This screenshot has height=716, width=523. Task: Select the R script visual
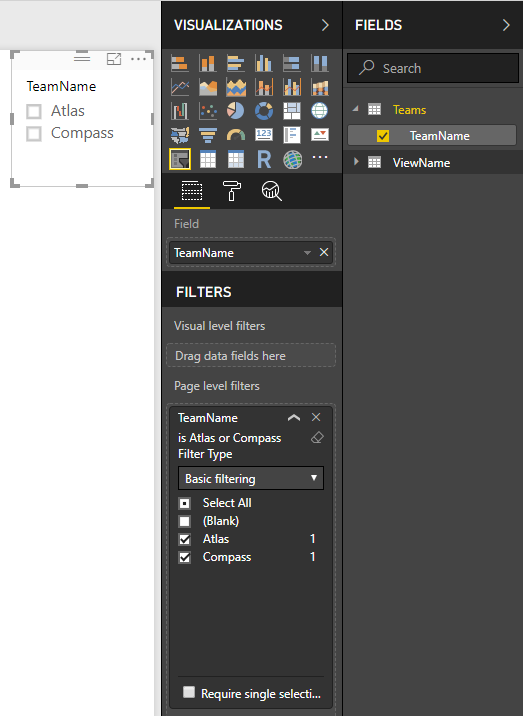(264, 159)
